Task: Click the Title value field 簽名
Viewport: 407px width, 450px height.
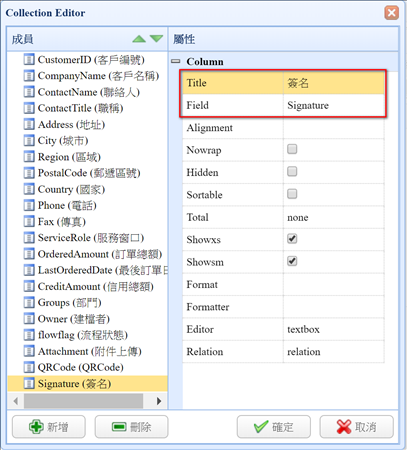Action: coord(333,83)
